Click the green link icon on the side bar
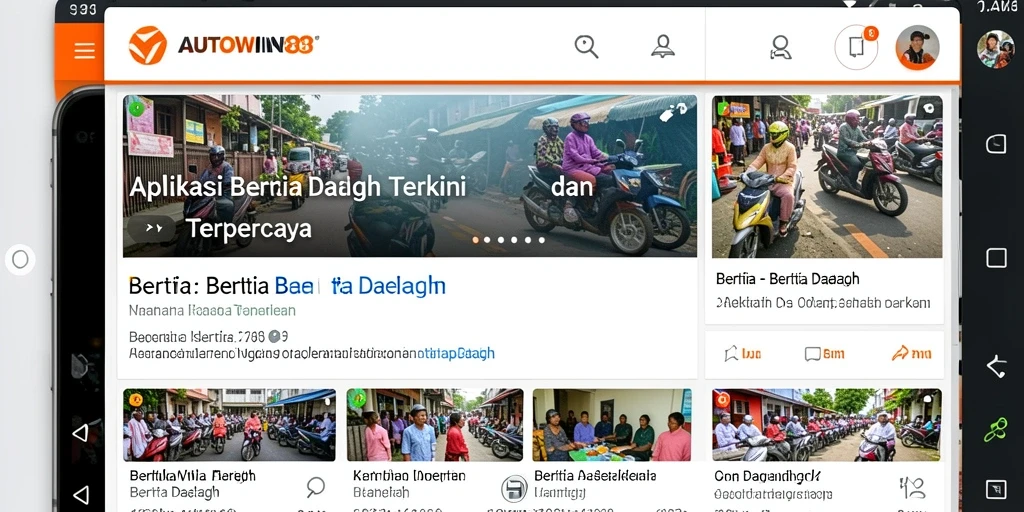Image resolution: width=1024 pixels, height=512 pixels. [996, 430]
